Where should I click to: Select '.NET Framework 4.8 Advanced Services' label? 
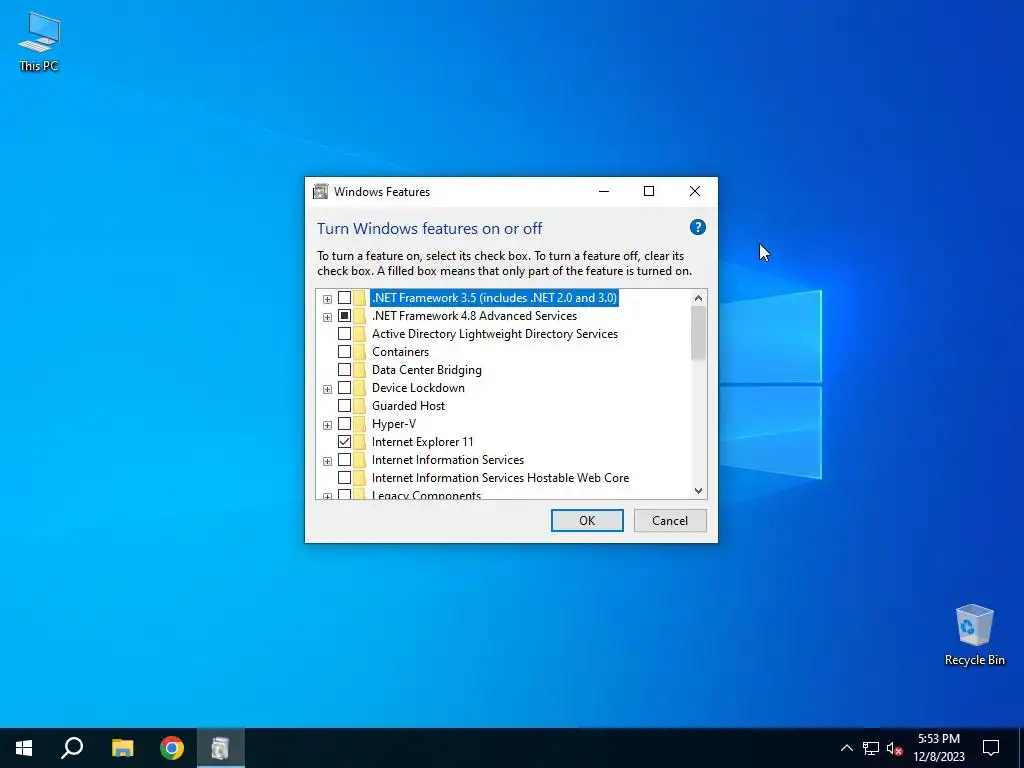(474, 315)
